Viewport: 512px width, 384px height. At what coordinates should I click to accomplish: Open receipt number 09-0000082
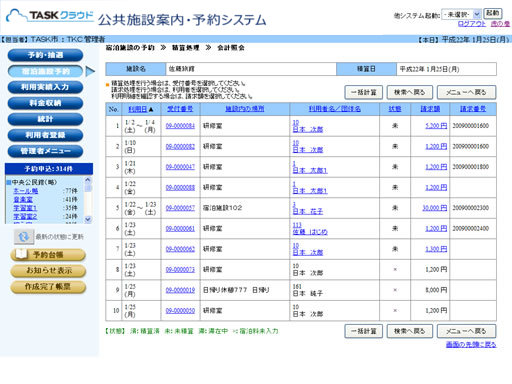click(x=180, y=147)
